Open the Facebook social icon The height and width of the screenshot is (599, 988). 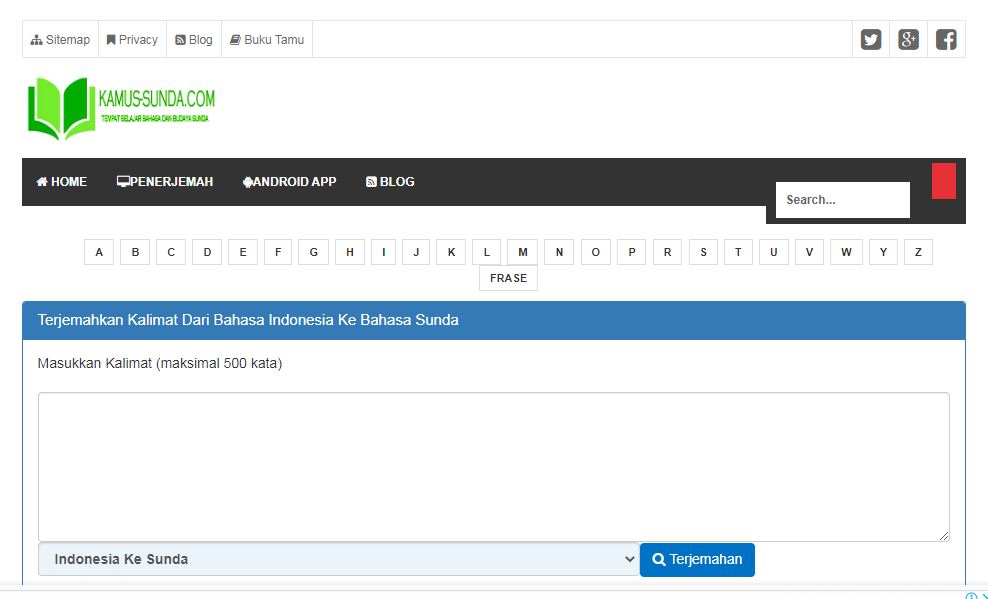click(x=946, y=39)
